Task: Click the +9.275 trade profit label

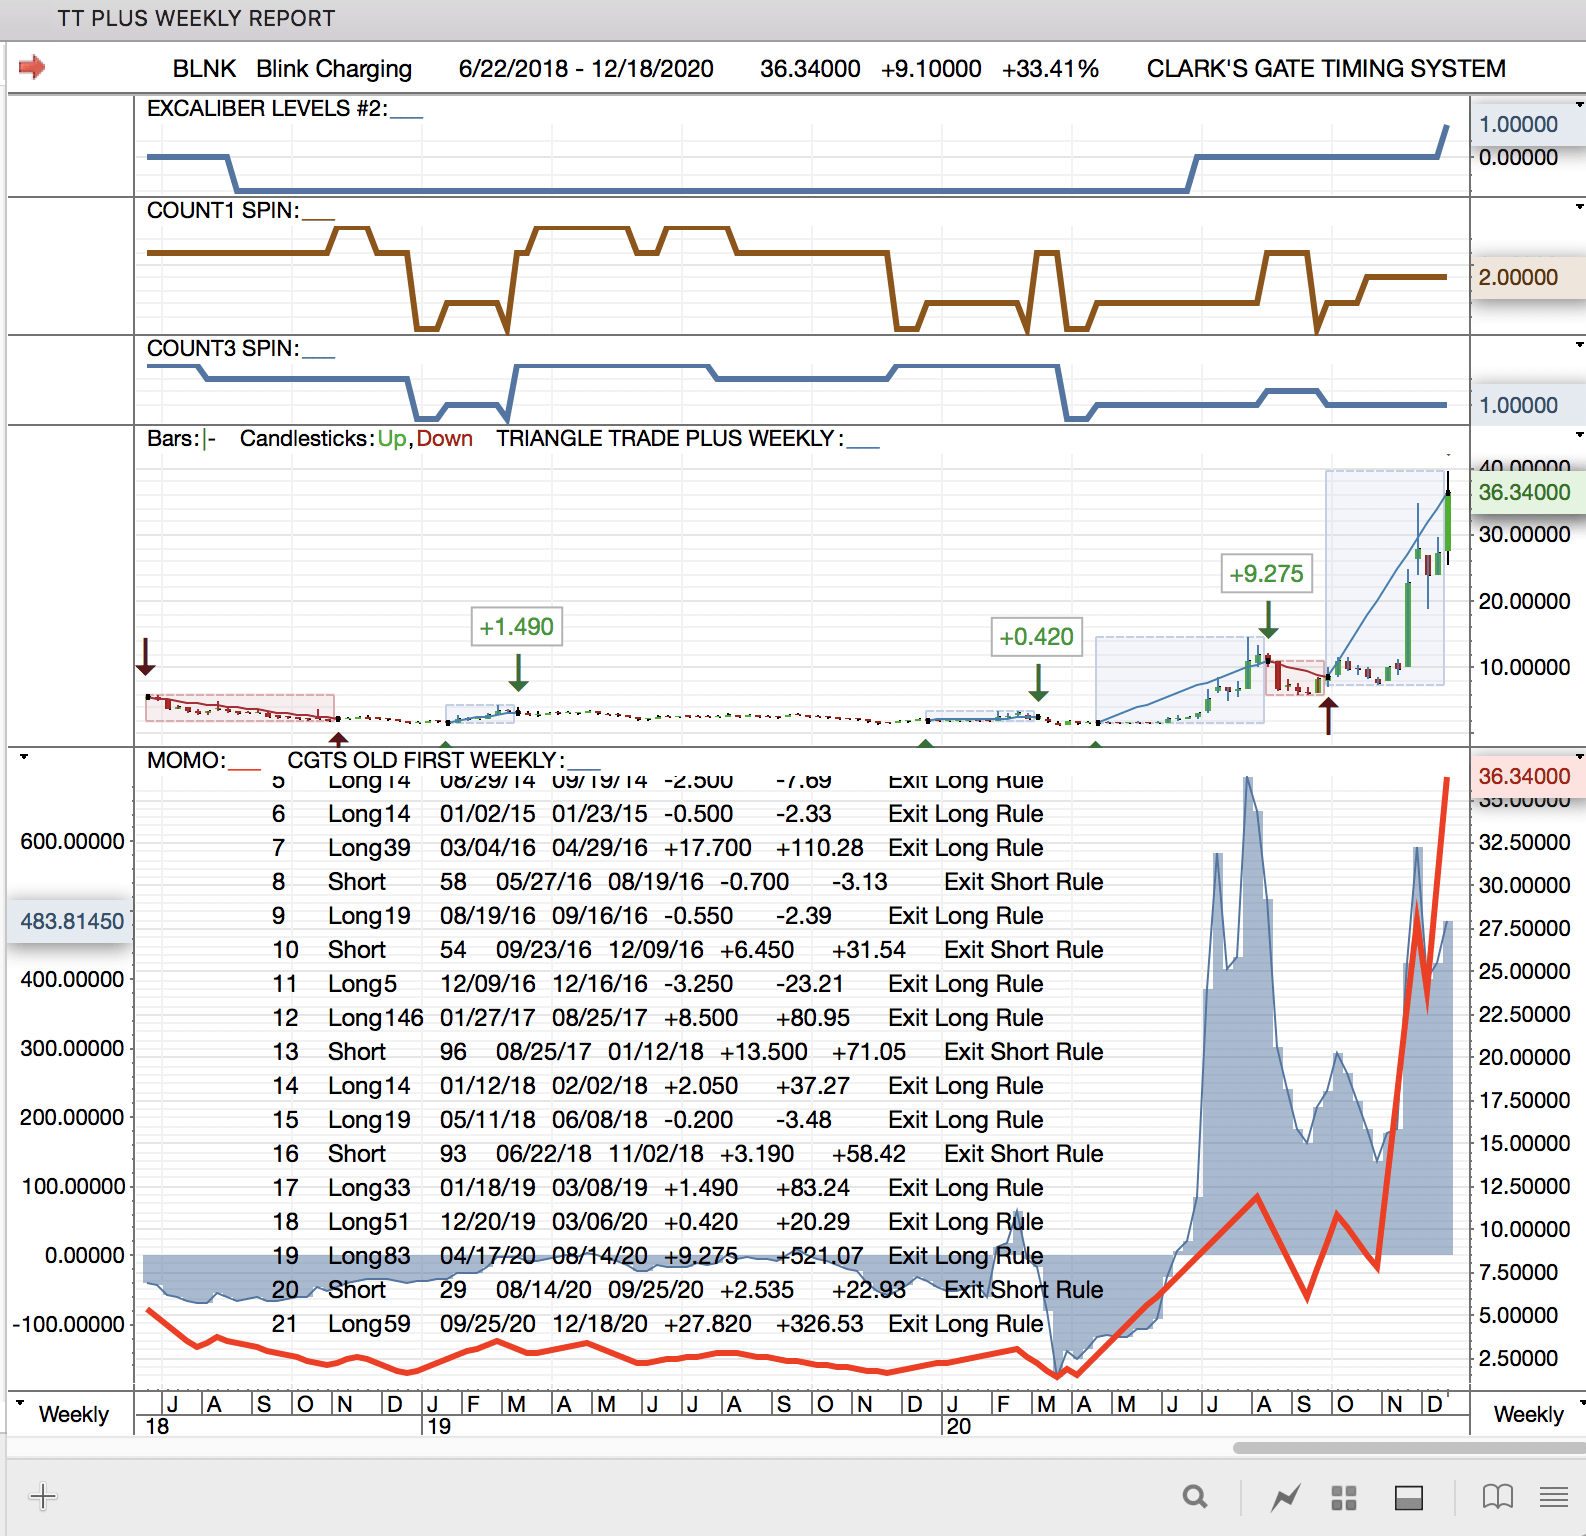Action: 1266,574
